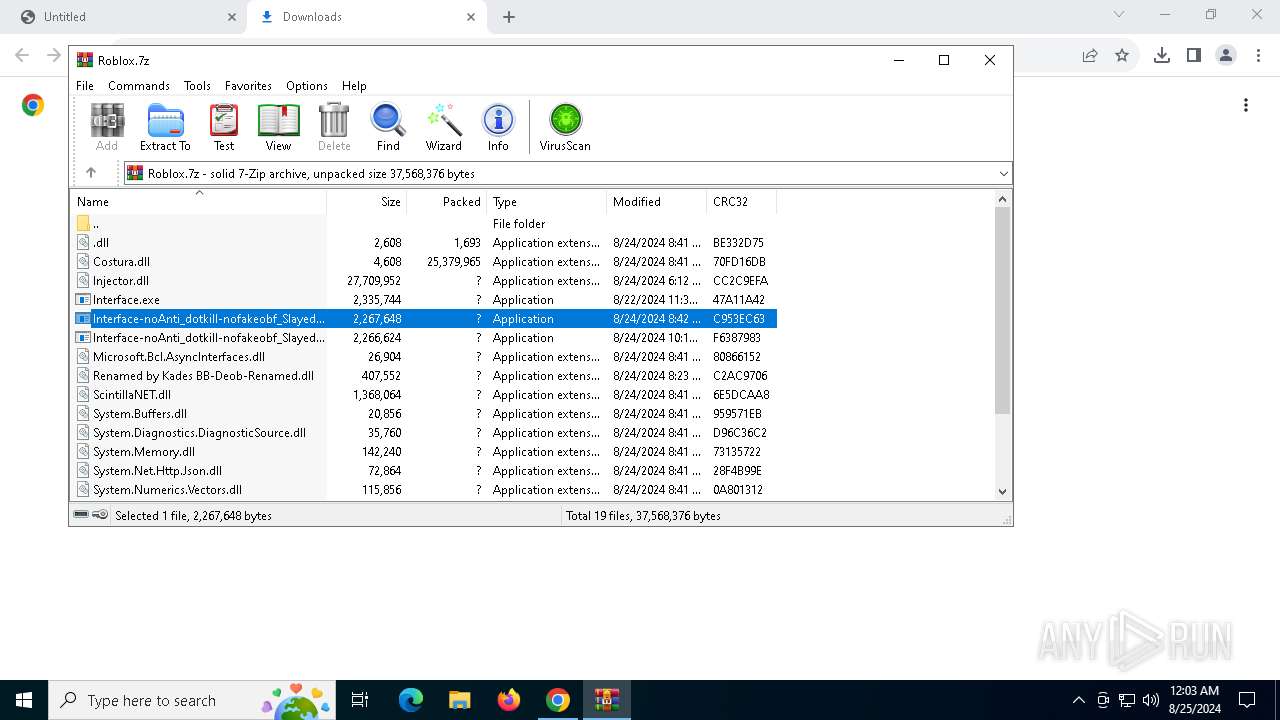Open Chrome profile avatar

pos(1226,55)
